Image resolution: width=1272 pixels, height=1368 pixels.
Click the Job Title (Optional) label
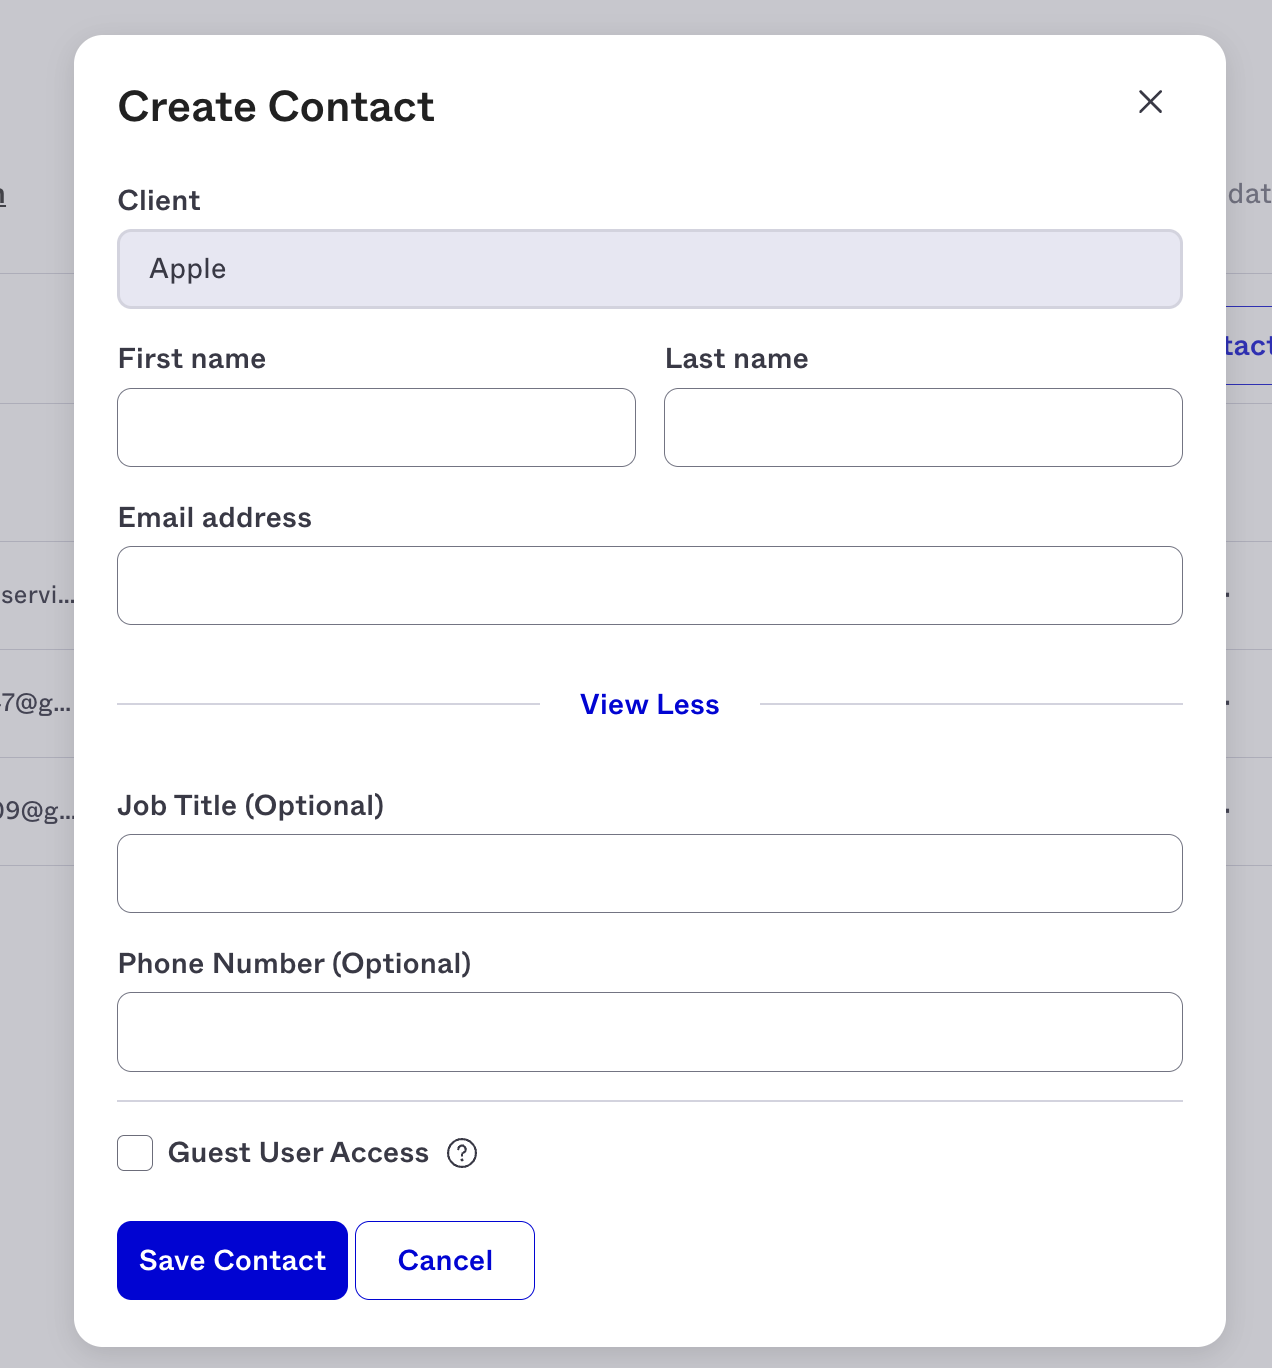pyautogui.click(x=251, y=806)
